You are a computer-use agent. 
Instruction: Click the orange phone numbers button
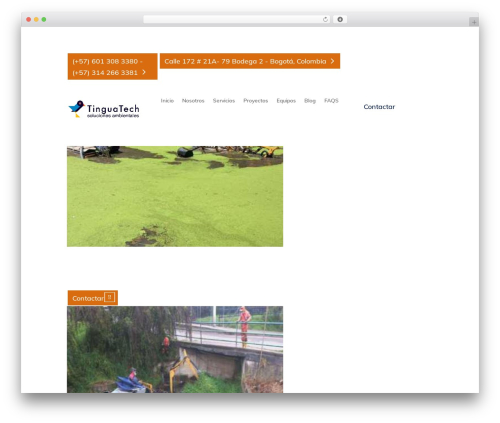[113, 66]
